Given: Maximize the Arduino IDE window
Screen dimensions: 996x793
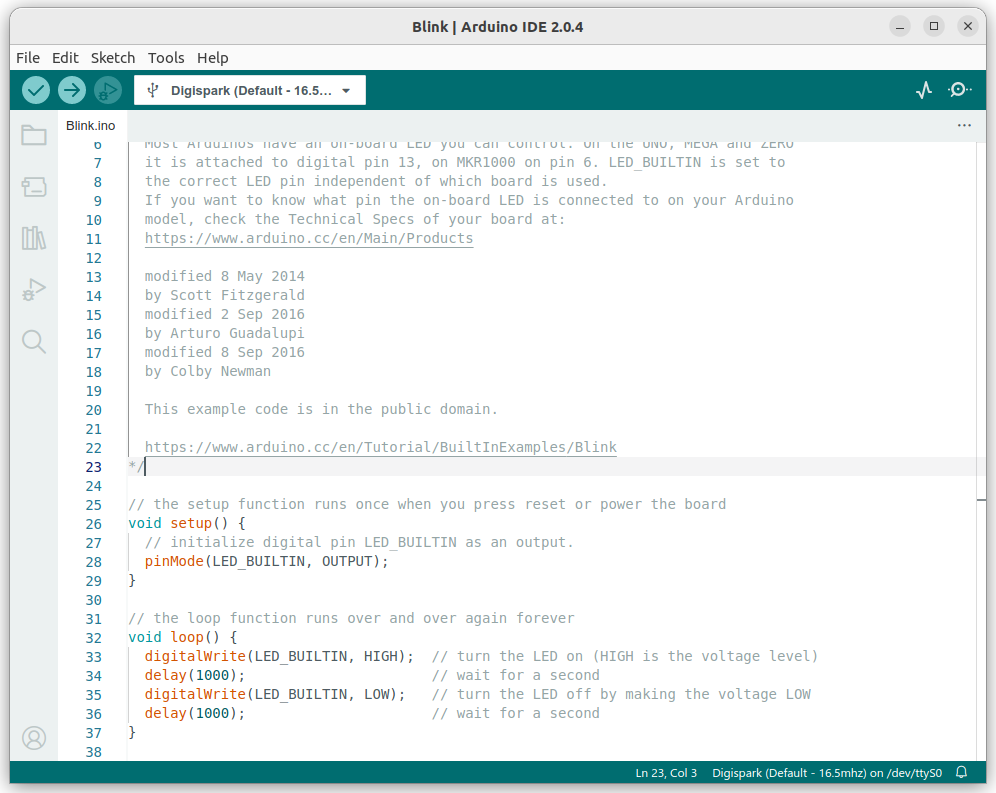Looking at the screenshot, I should click(934, 26).
